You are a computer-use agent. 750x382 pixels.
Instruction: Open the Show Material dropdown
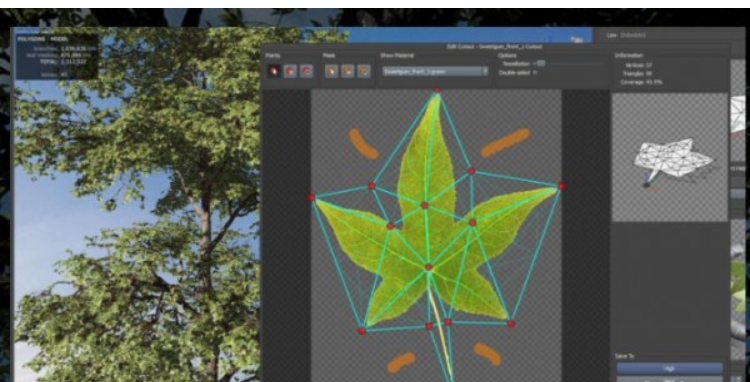435,71
